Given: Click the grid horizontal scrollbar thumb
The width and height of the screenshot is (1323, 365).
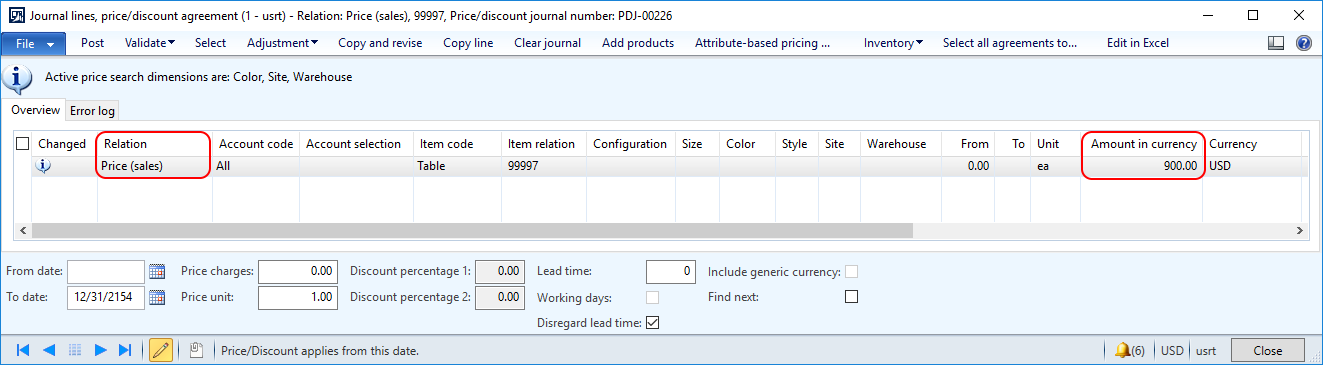Looking at the screenshot, I should click(472, 230).
